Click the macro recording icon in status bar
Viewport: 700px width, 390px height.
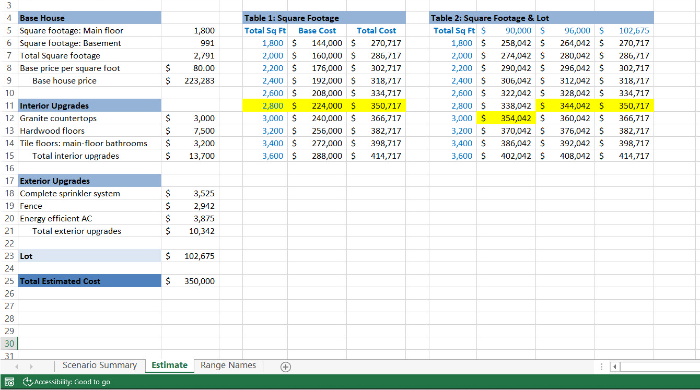coord(9,382)
